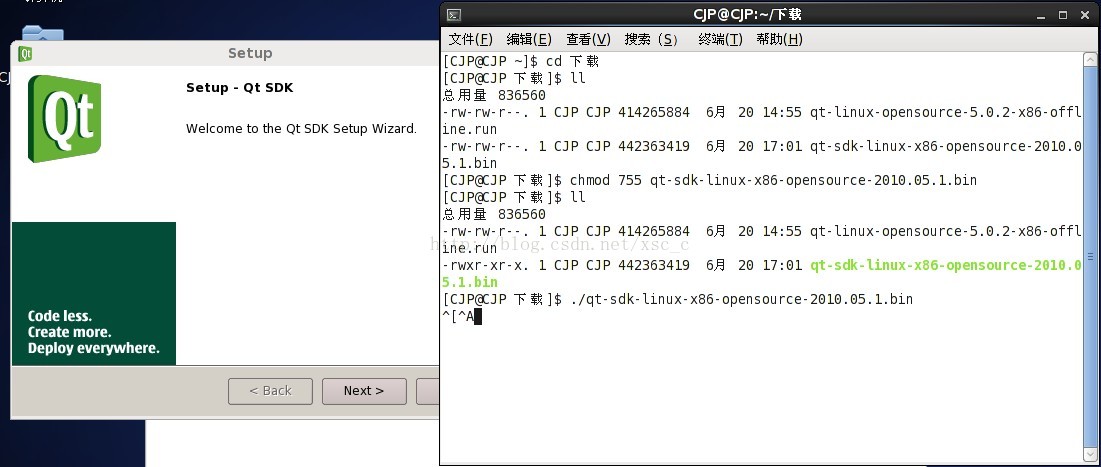Click the 'chmod 755' command line
This screenshot has height=467, width=1101.
pyautogui.click(x=710, y=180)
